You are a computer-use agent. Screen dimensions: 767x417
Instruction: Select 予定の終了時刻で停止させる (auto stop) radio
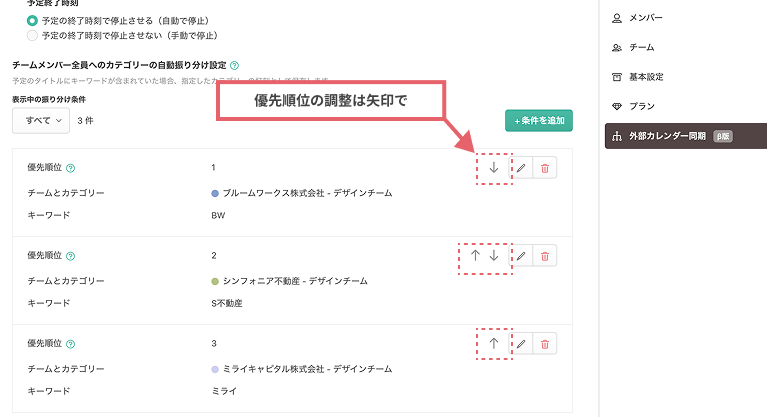pos(33,20)
